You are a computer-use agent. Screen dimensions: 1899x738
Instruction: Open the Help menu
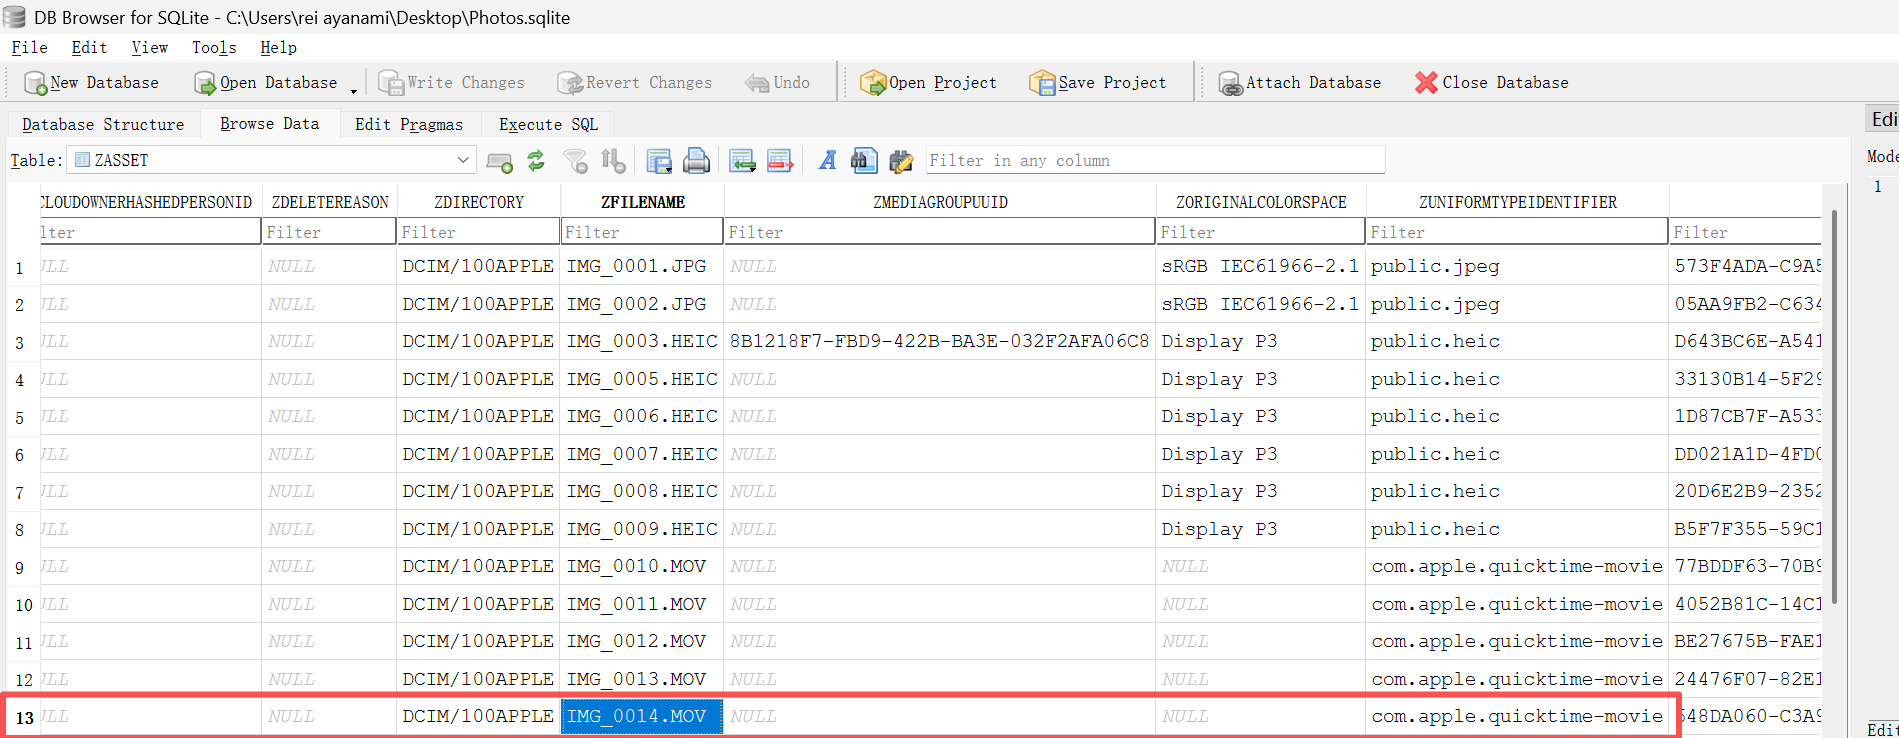[x=278, y=48]
